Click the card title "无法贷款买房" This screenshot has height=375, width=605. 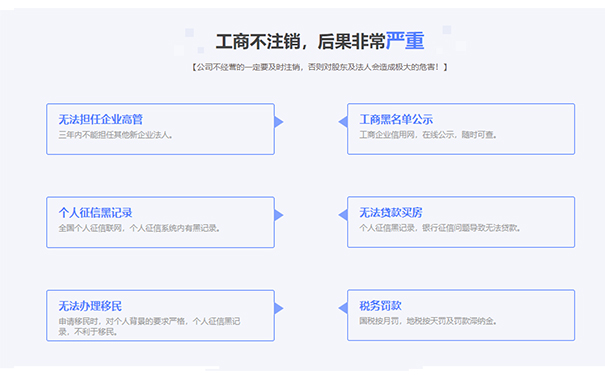[391, 213]
